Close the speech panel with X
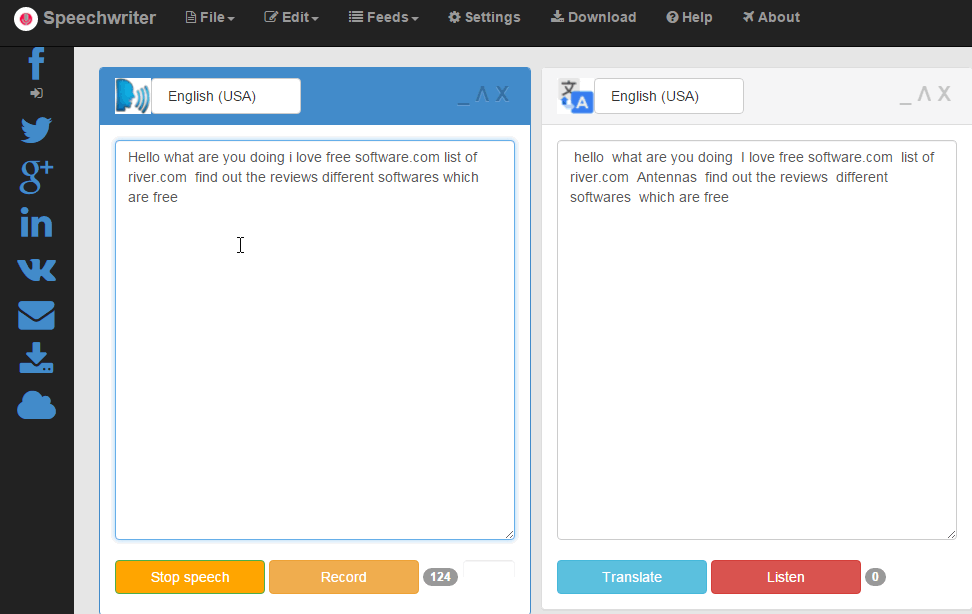The width and height of the screenshot is (972, 614). coord(502,94)
